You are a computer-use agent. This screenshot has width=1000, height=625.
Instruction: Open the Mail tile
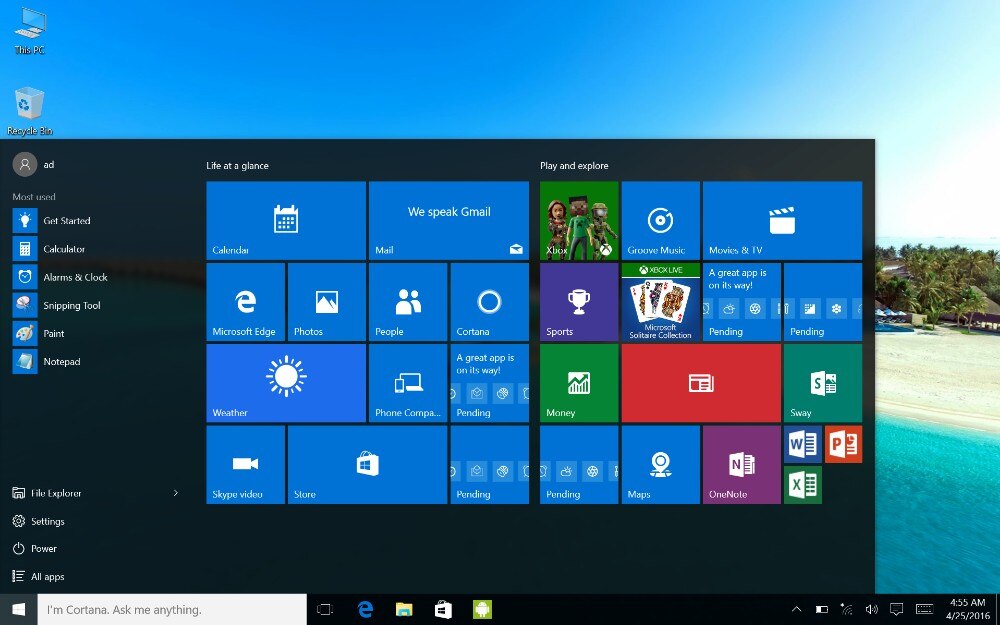point(449,220)
